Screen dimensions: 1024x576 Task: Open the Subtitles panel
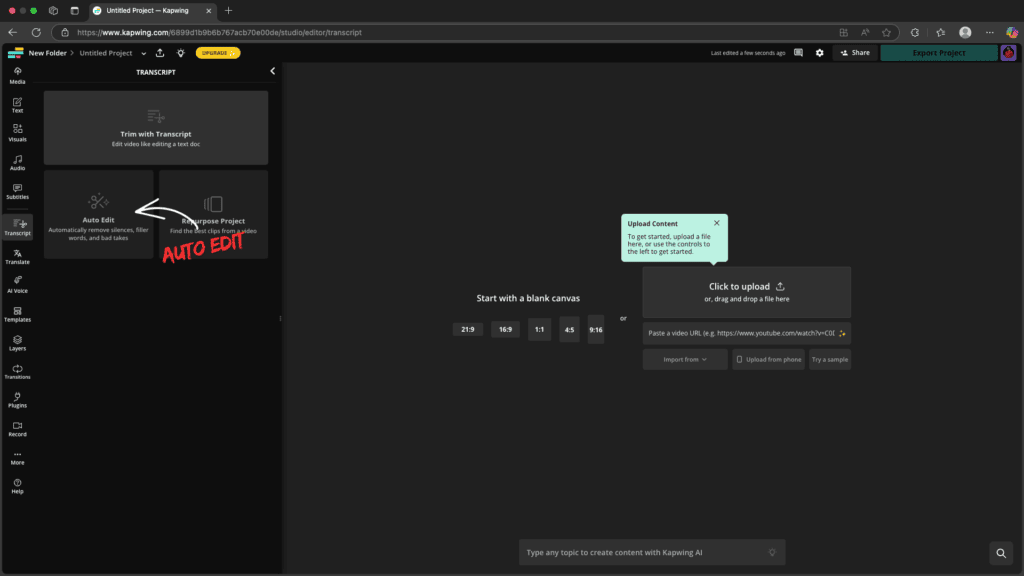pyautogui.click(x=17, y=190)
